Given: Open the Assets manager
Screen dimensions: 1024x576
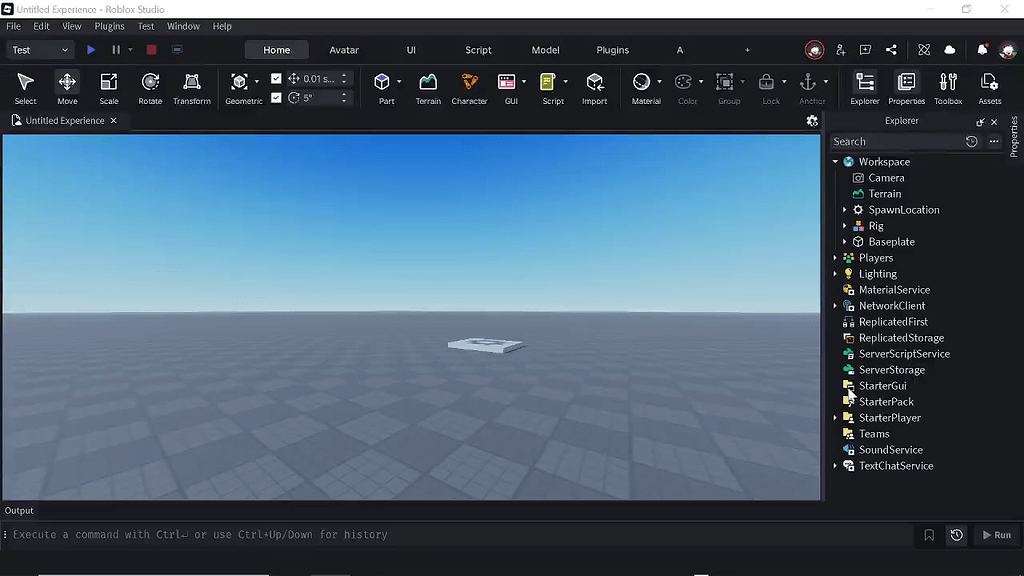Looking at the screenshot, I should coord(989,88).
